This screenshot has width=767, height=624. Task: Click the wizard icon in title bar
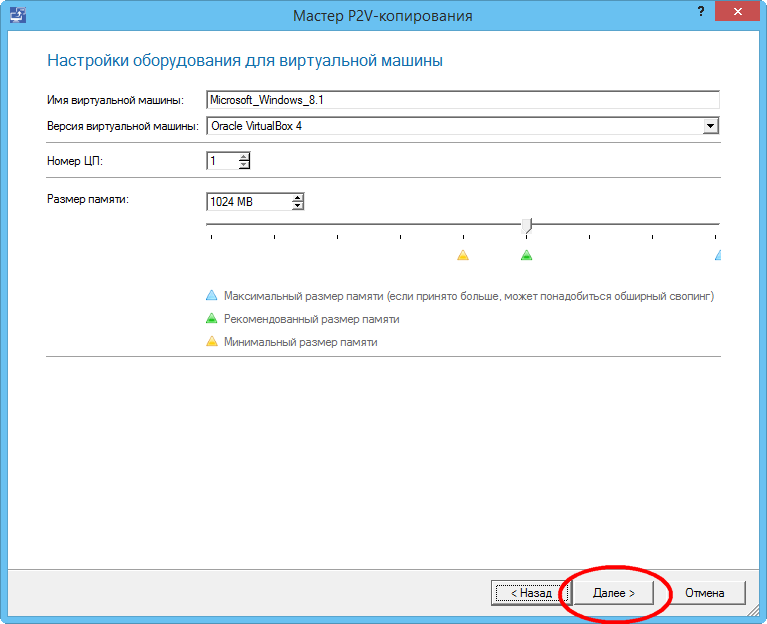(x=18, y=15)
